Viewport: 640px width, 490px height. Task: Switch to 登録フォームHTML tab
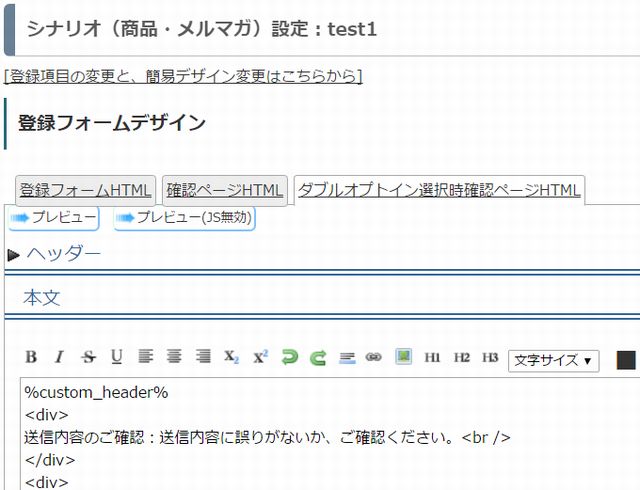point(86,190)
